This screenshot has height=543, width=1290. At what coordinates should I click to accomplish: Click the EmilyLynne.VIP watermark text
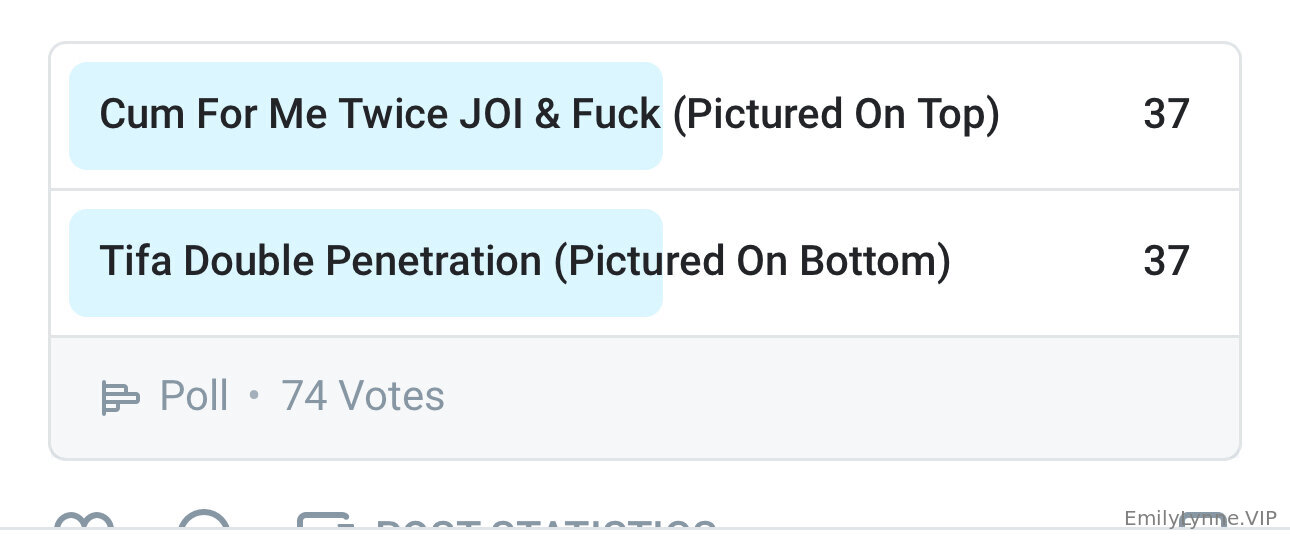[1200, 518]
